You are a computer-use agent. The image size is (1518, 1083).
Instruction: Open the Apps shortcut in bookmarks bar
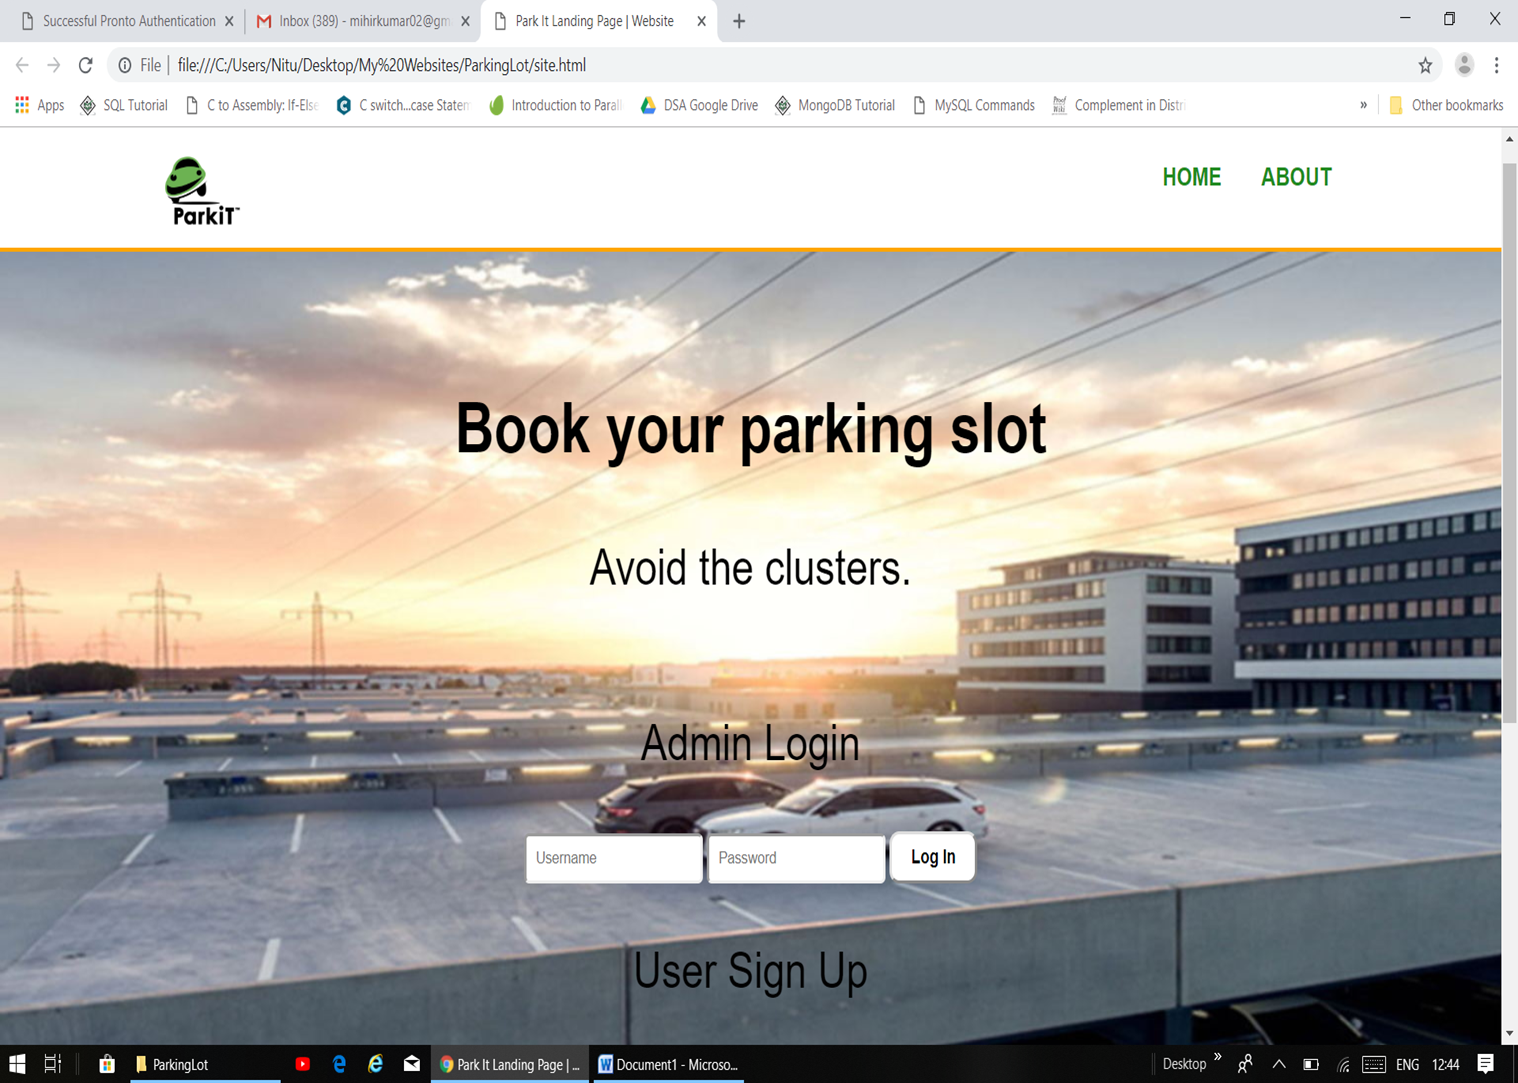(39, 105)
